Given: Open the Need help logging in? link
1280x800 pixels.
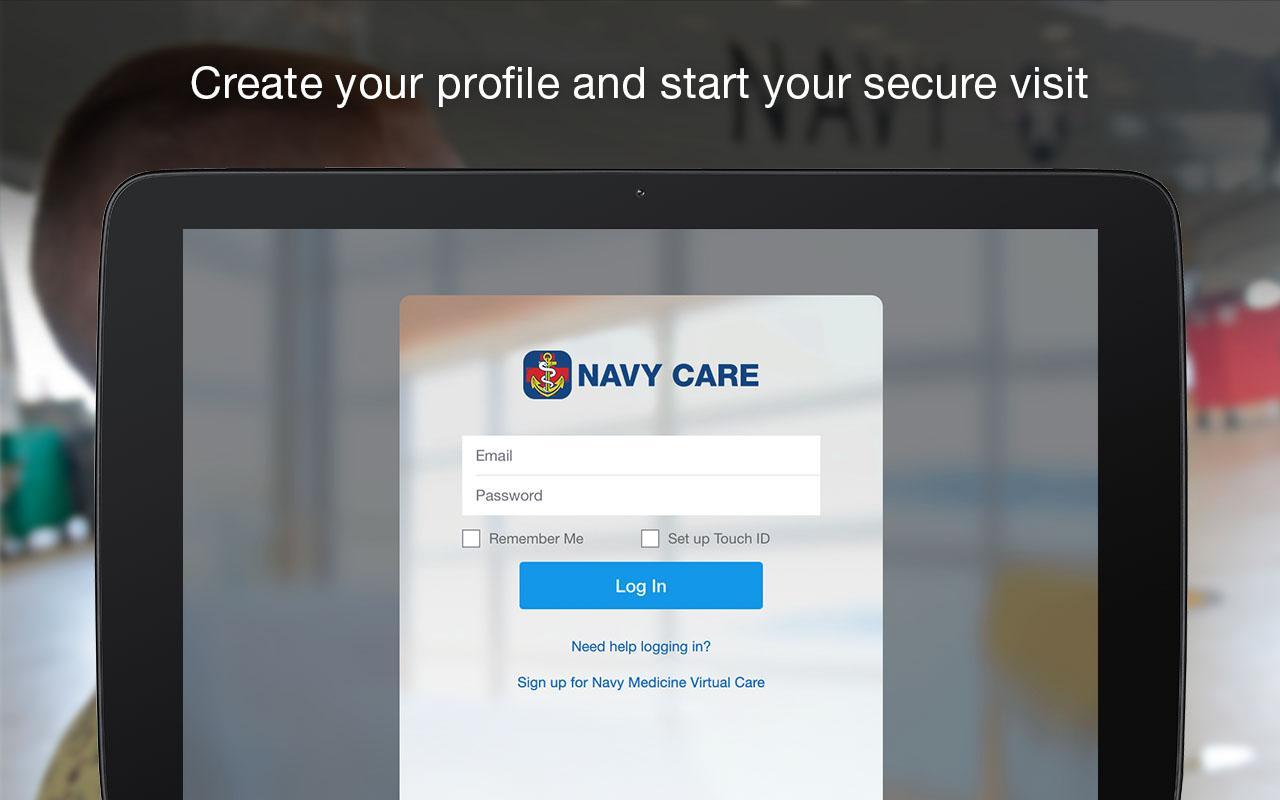Looking at the screenshot, I should pos(641,647).
